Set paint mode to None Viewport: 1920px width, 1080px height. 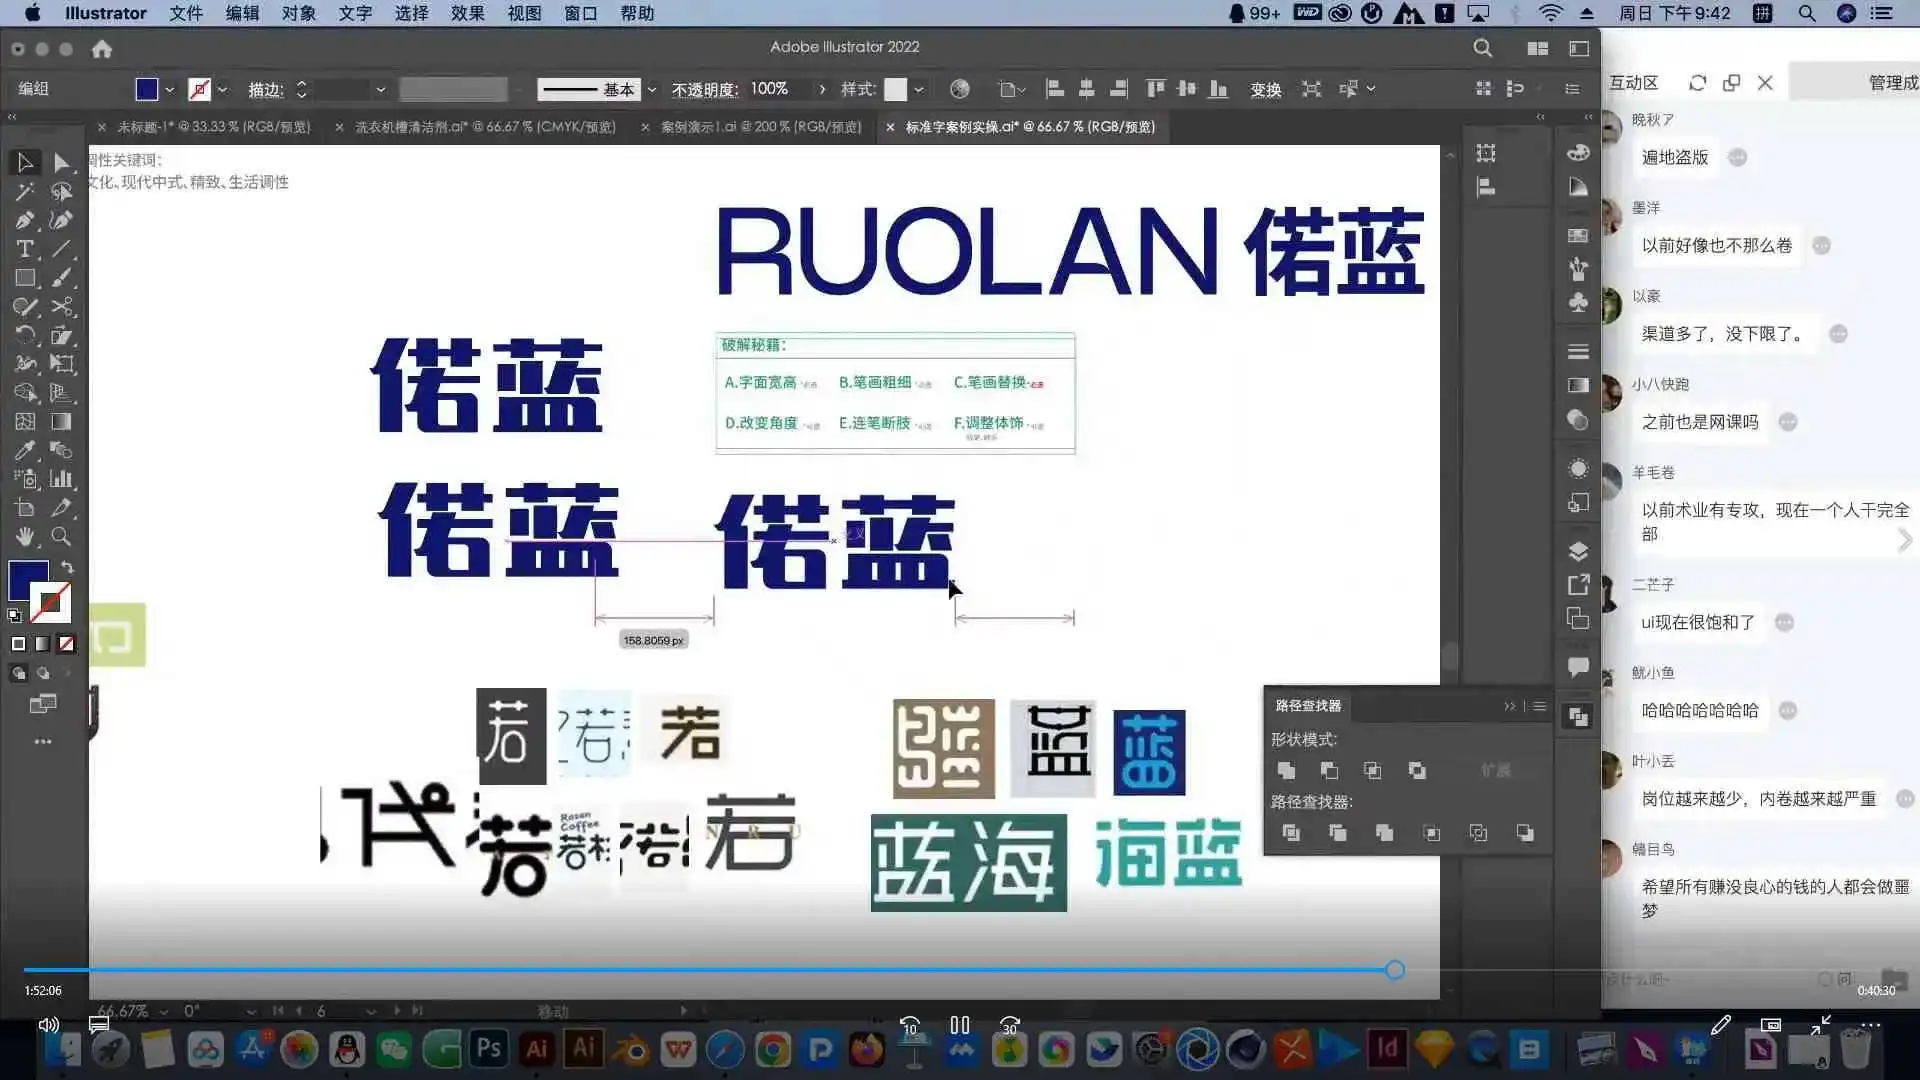coord(66,644)
